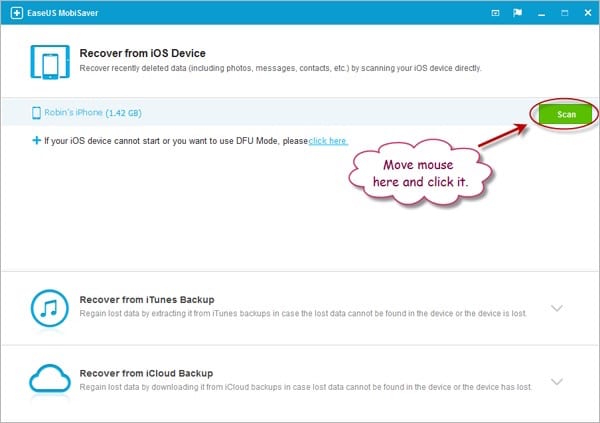Click the plus icon beside DFU Mode text
600x423 pixels.
(36, 140)
